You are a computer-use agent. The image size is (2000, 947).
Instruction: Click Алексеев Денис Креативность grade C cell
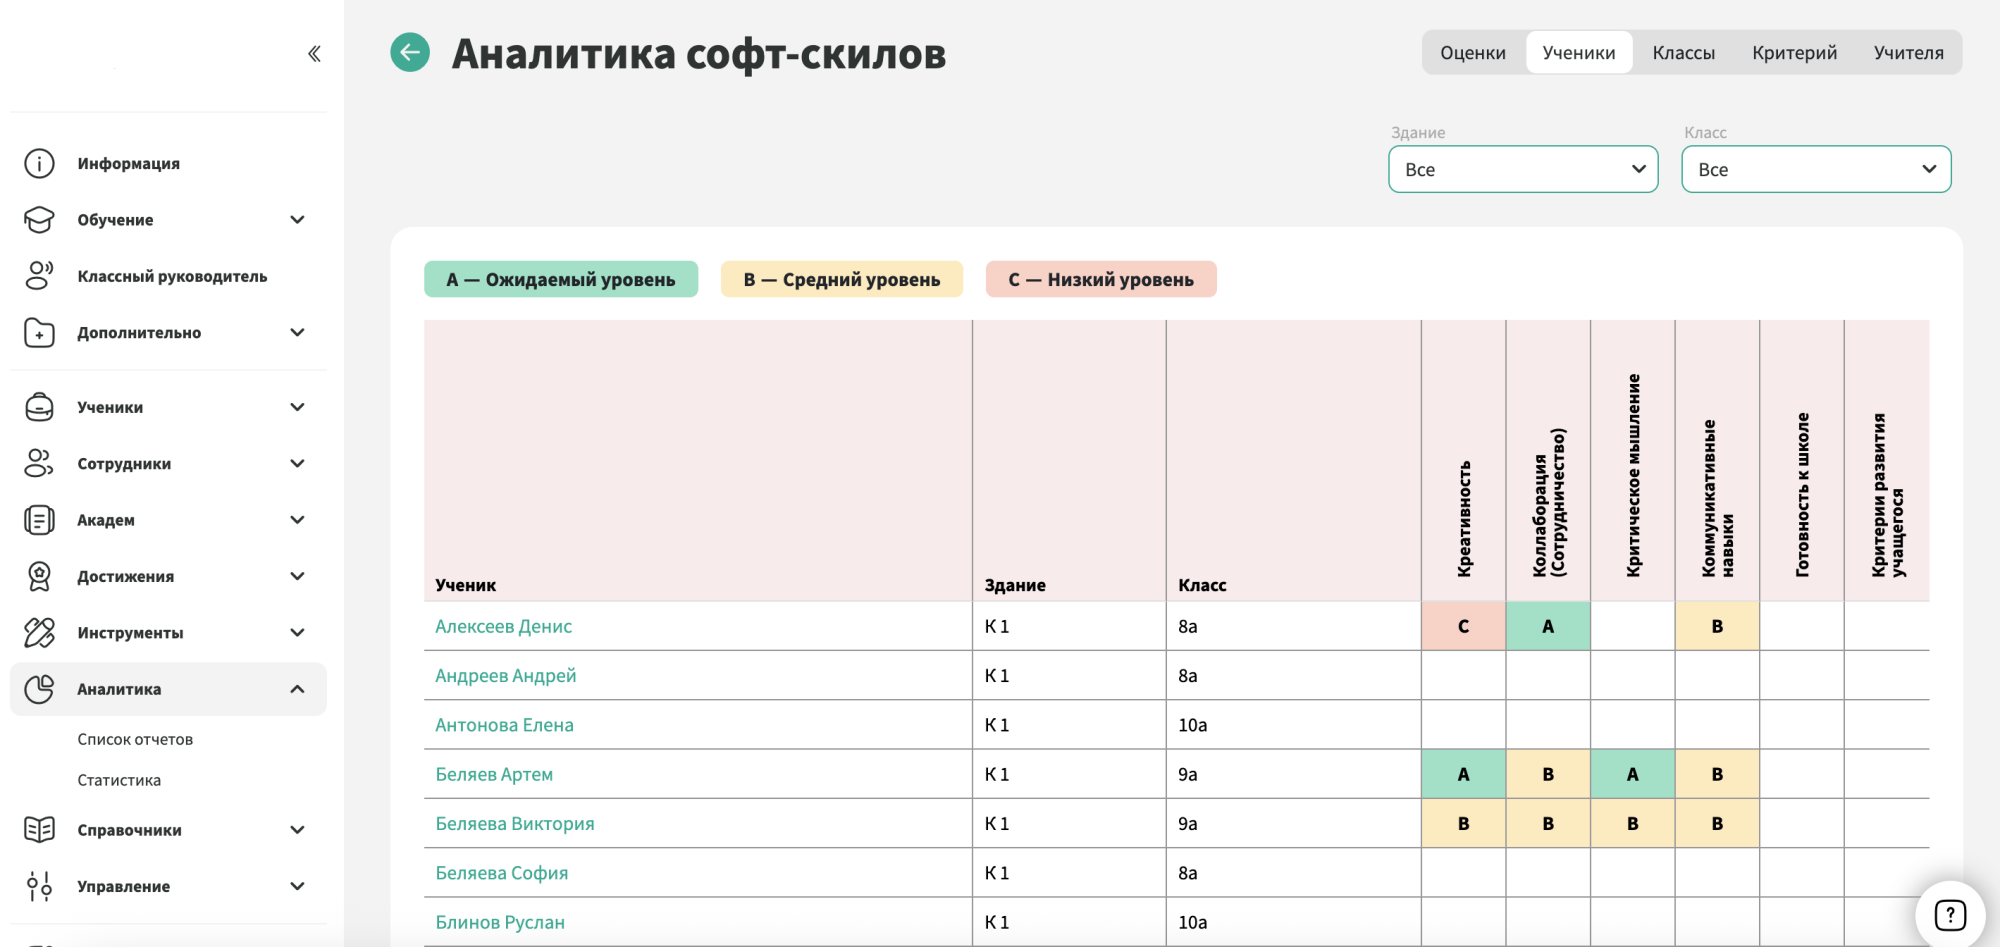(1463, 627)
